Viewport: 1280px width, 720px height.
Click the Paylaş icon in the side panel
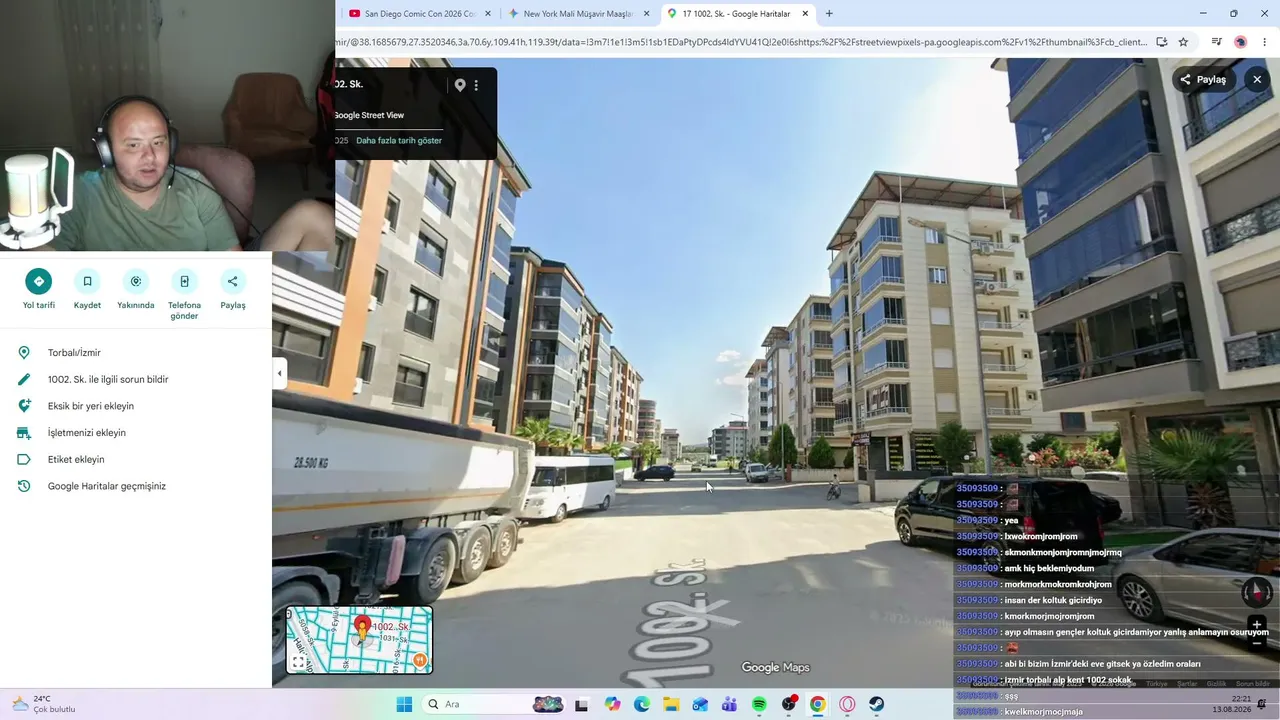coord(233,281)
